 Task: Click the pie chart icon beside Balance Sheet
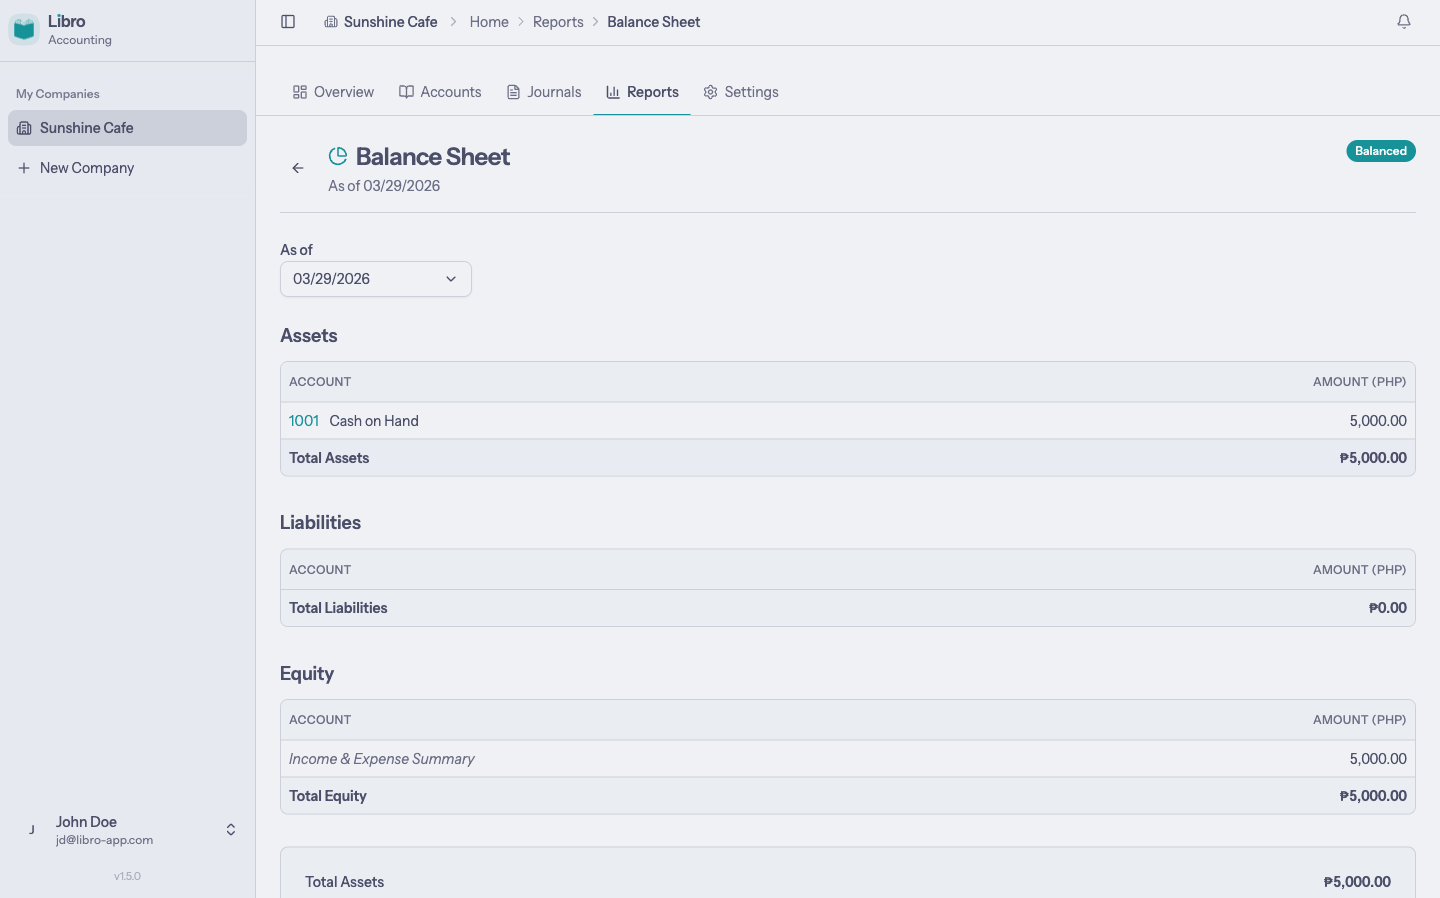[338, 155]
